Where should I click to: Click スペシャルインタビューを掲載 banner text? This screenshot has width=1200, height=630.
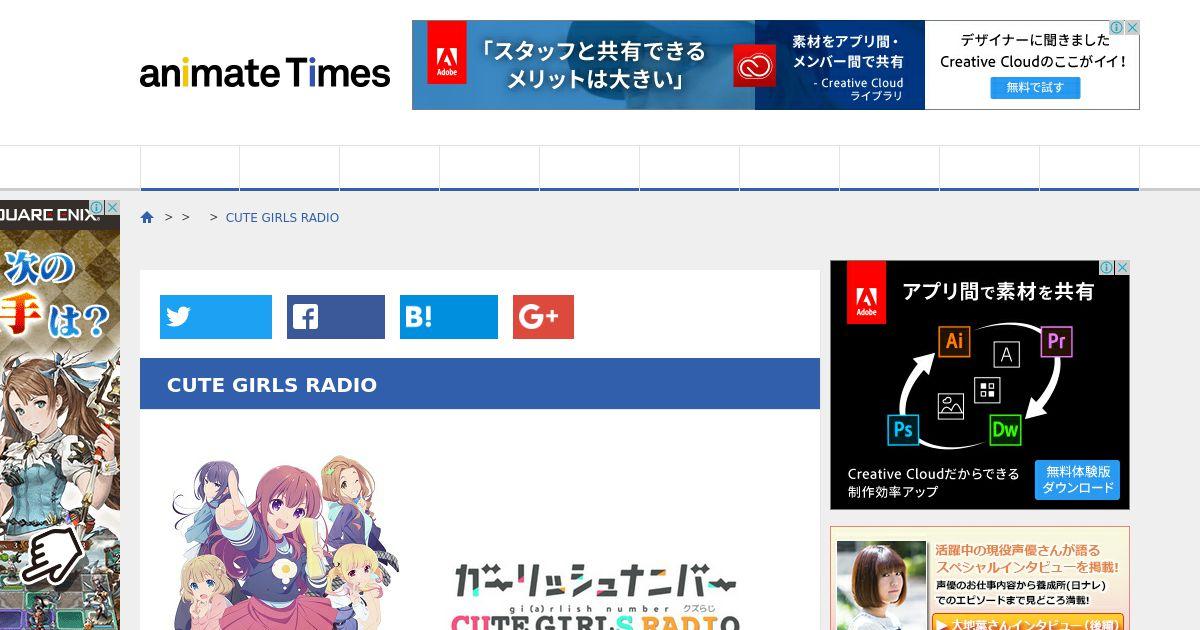tap(1027, 566)
